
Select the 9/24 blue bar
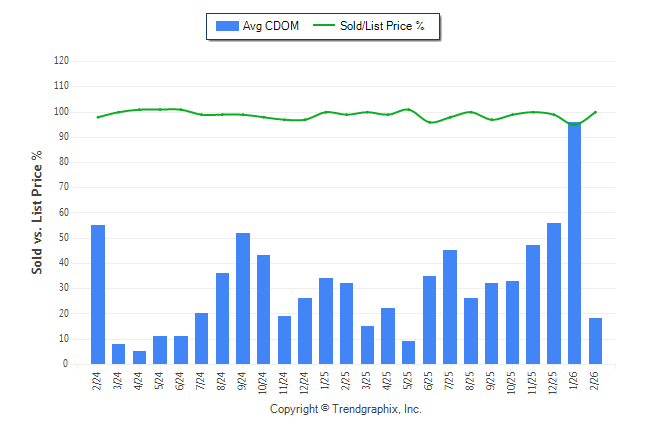(243, 298)
